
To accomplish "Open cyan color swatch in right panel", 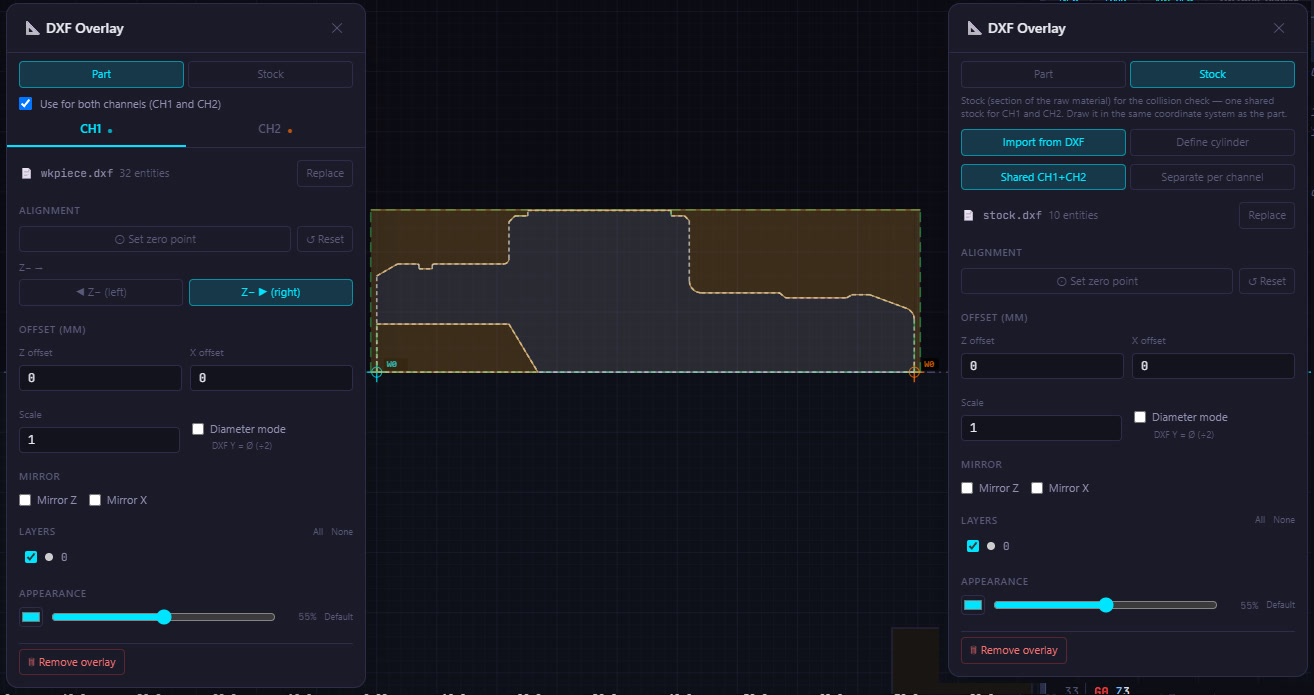I will 973,605.
